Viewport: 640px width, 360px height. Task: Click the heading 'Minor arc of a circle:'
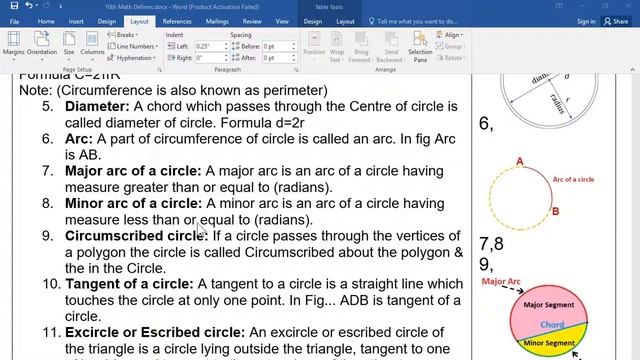pyautogui.click(x=133, y=203)
